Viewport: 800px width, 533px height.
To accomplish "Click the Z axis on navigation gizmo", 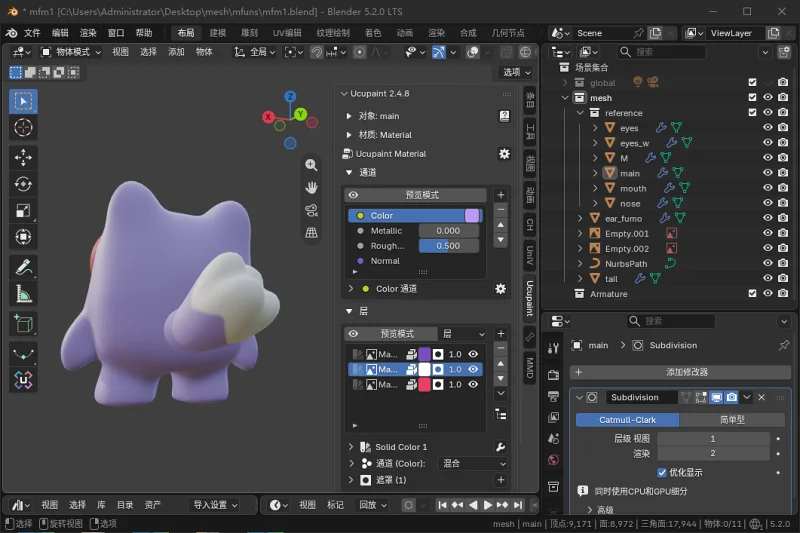I will pos(290,96).
